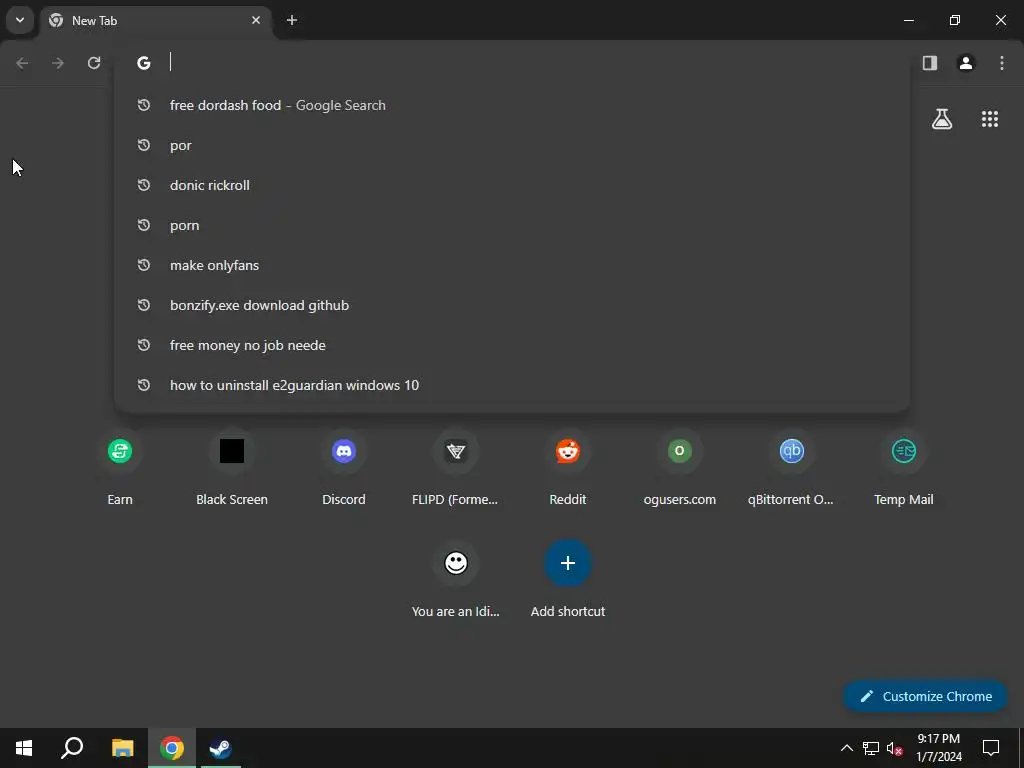Open the Temp Mail shortcut

pyautogui.click(x=903, y=469)
